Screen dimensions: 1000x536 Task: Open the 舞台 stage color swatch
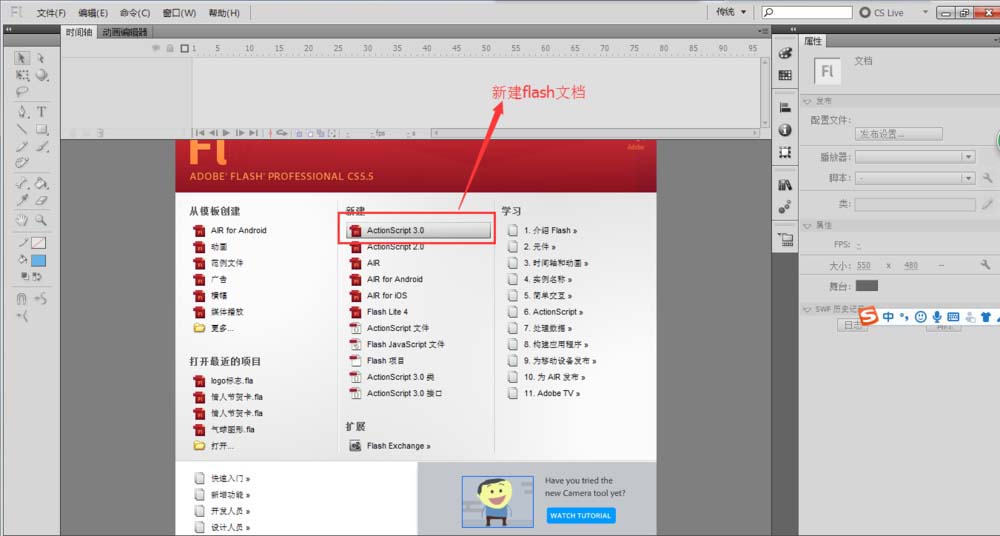click(867, 286)
